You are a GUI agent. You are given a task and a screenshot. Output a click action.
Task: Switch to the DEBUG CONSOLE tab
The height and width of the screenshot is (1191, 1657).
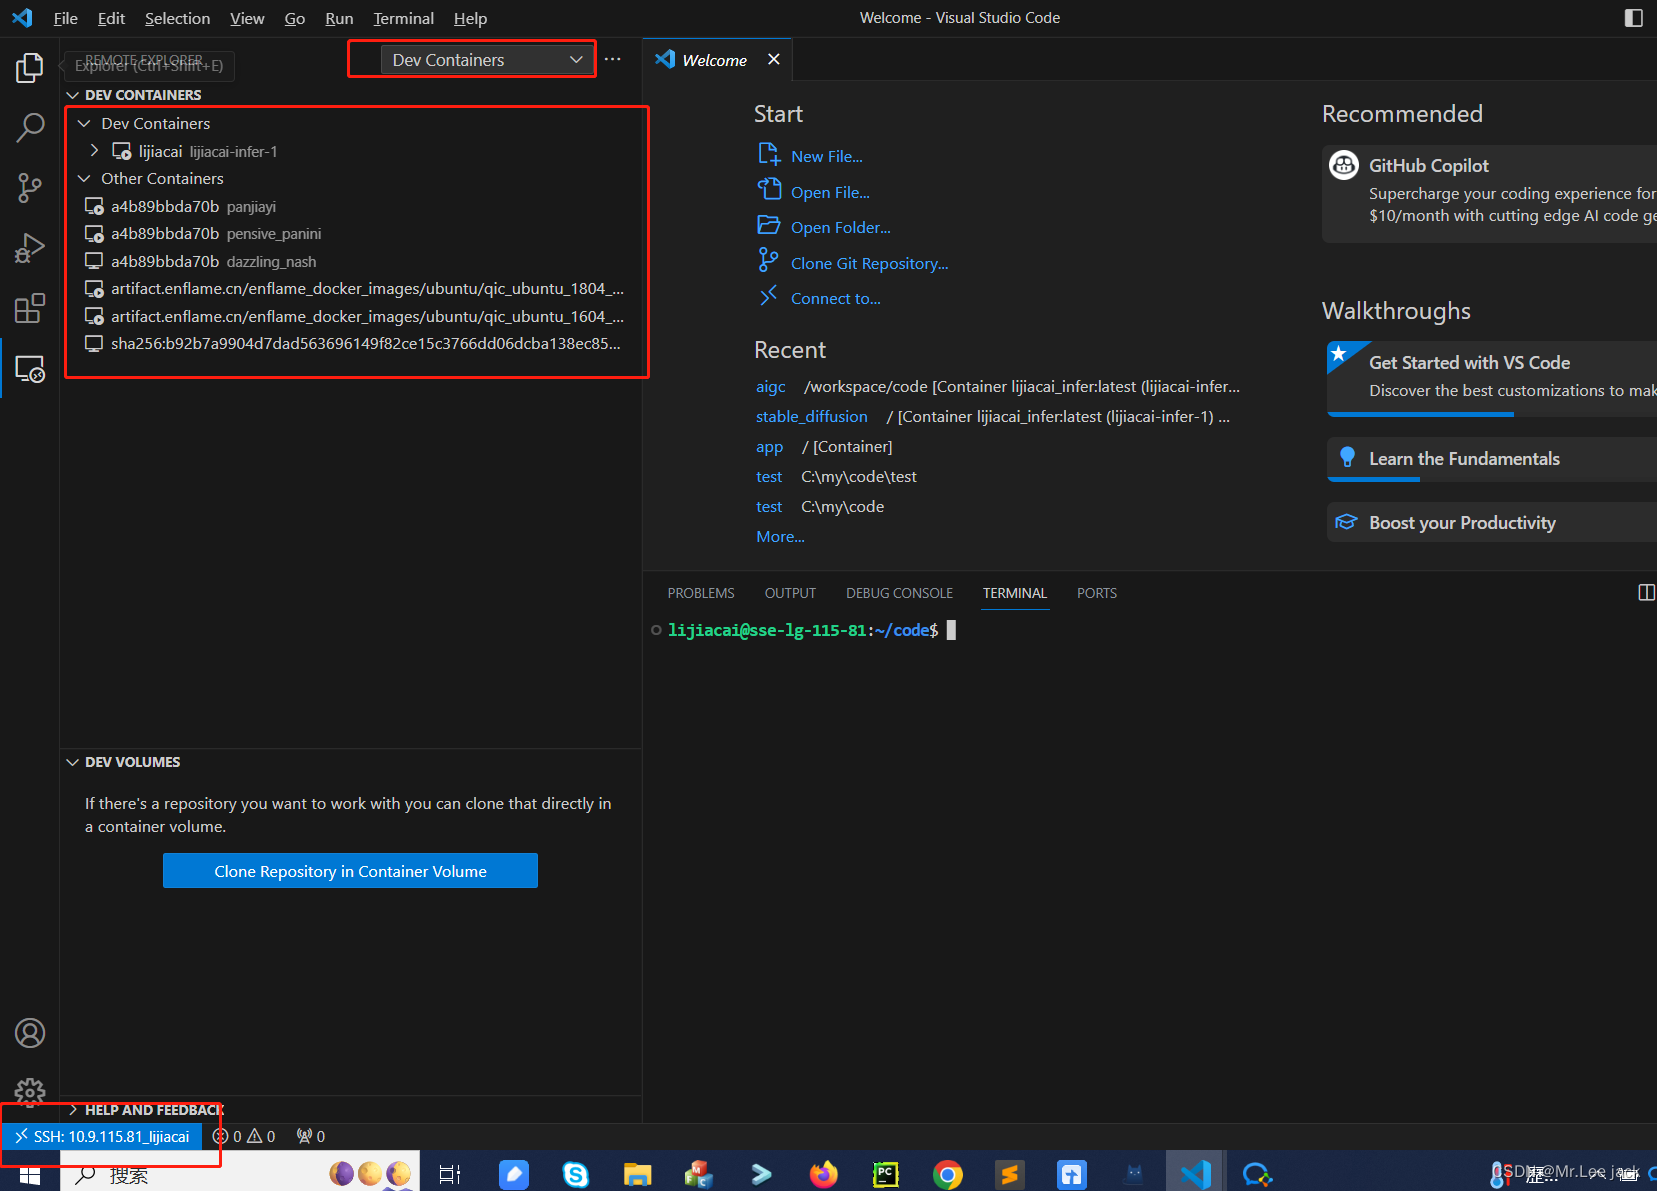coord(899,593)
